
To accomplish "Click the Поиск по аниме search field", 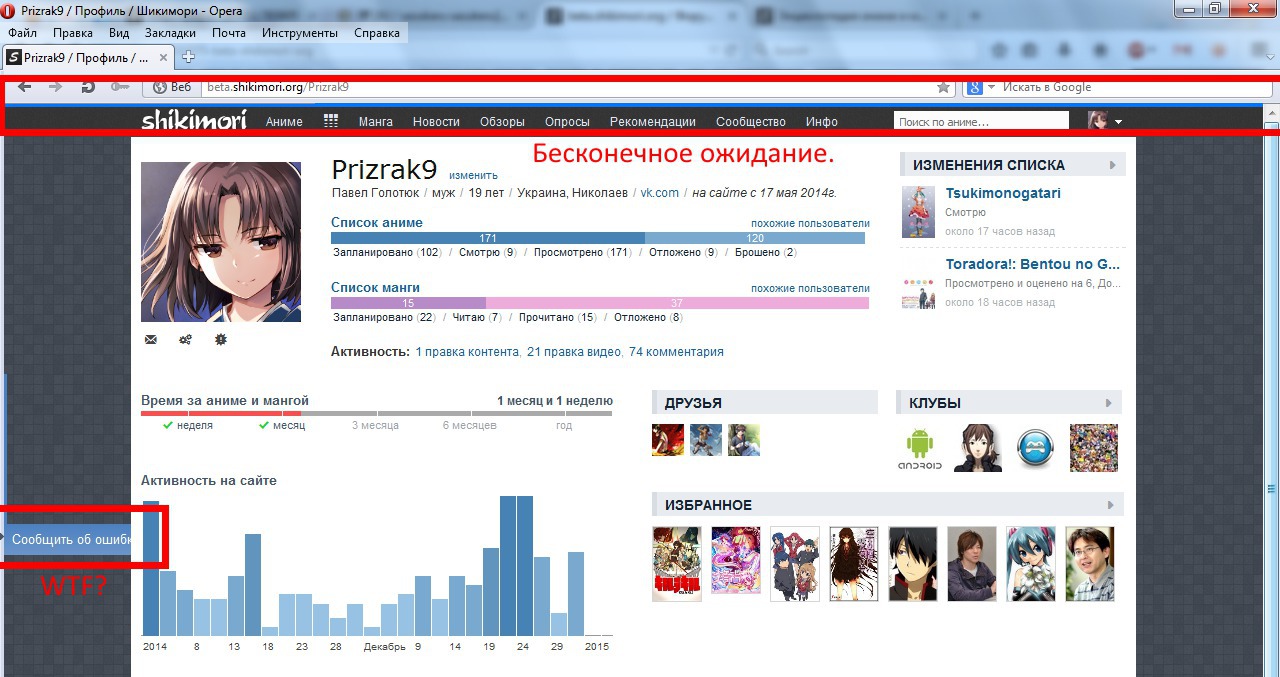I will (x=980, y=122).
